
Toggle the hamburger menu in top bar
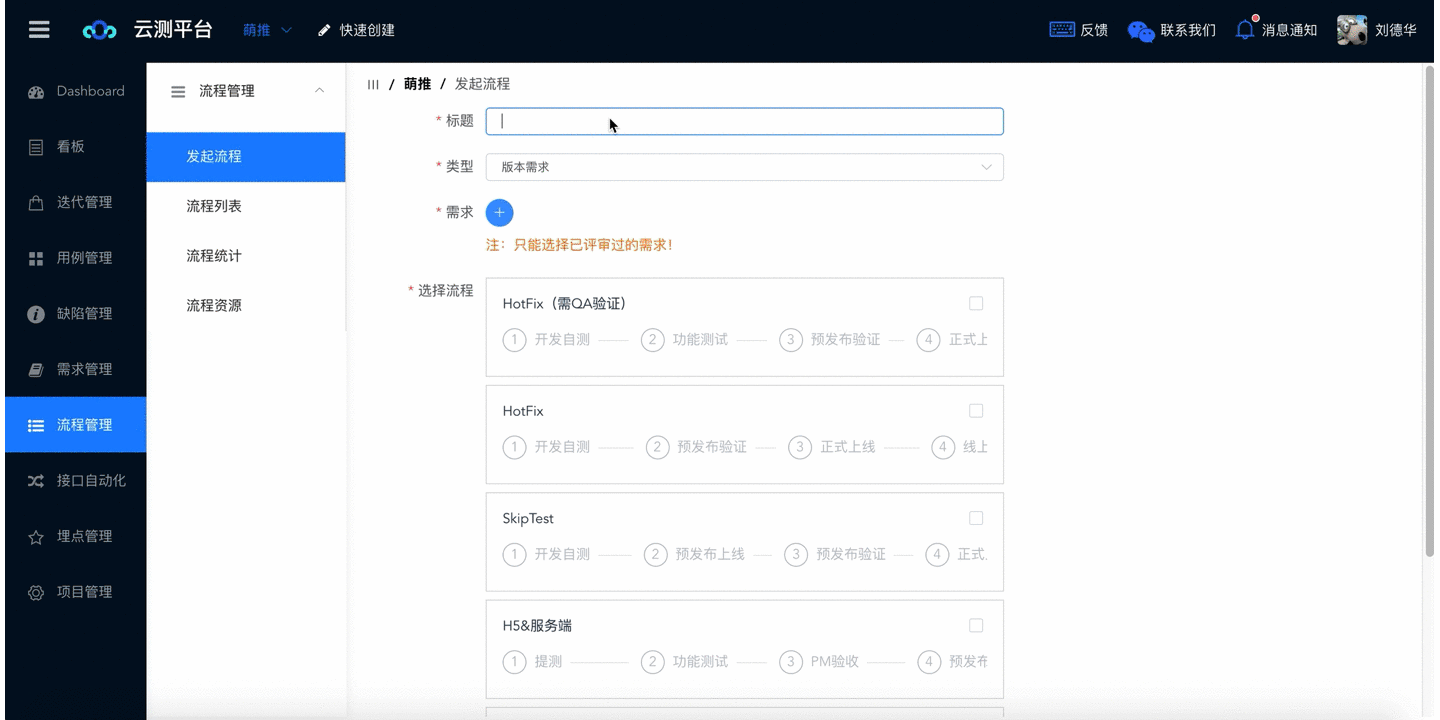(x=39, y=30)
